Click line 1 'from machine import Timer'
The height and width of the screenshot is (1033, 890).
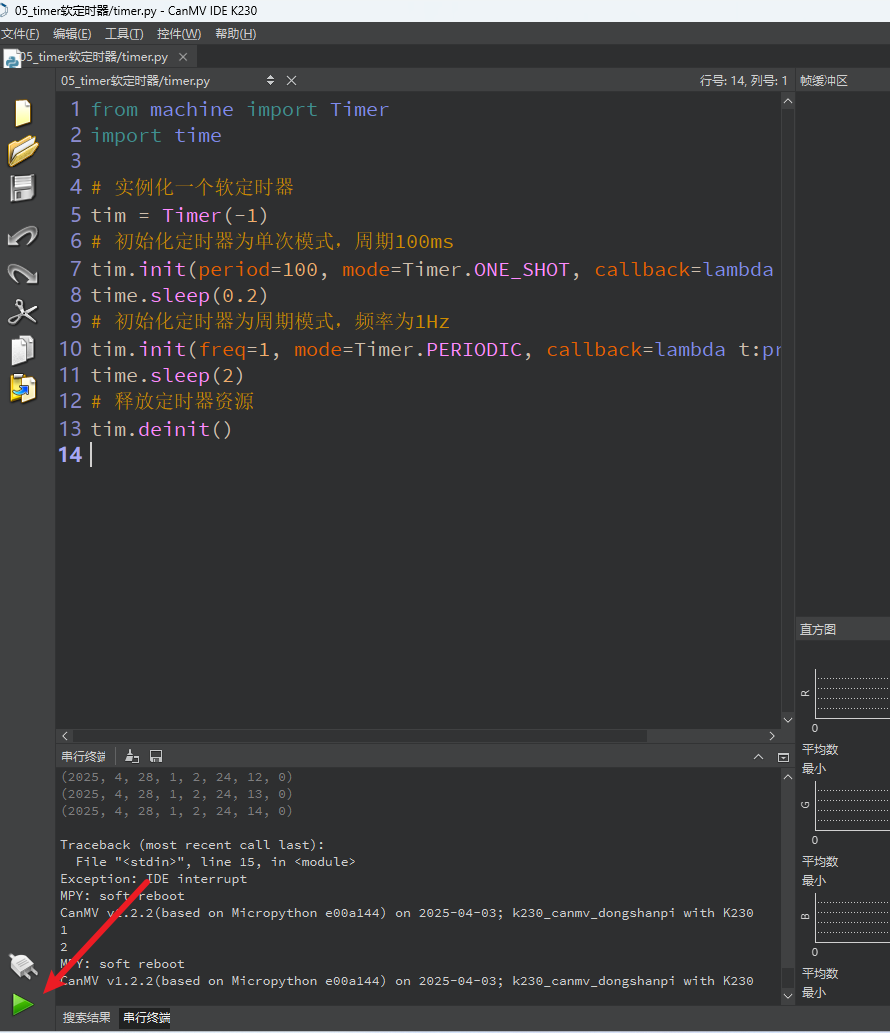(x=240, y=109)
